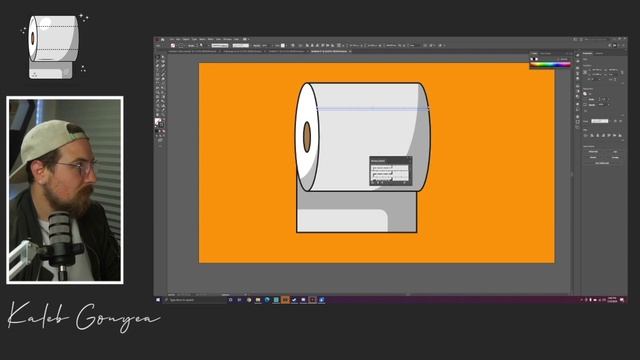This screenshot has height=360, width=640.
Task: Click the Fill swatch in Properties Appearance
Action: pyautogui.click(x=585, y=93)
